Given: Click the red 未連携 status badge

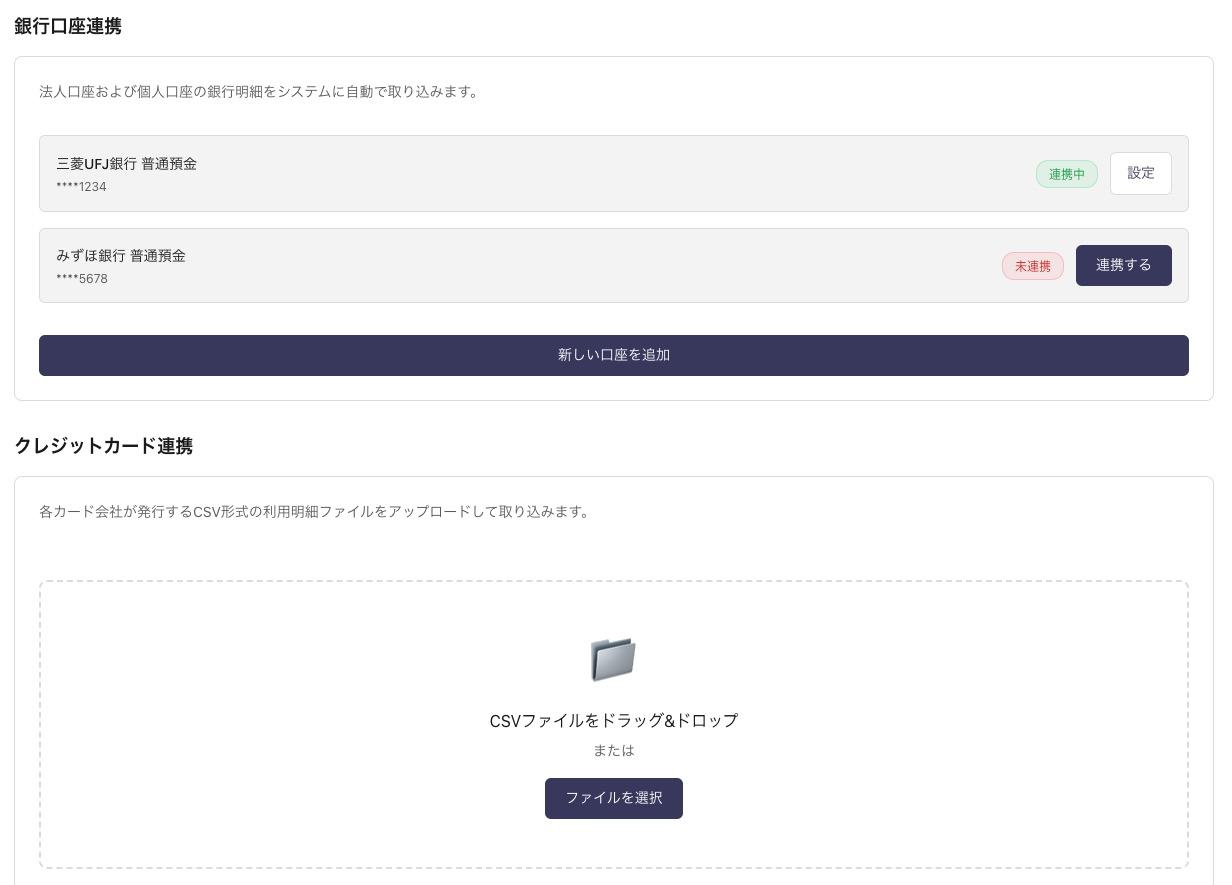Looking at the screenshot, I should click(x=1032, y=266).
